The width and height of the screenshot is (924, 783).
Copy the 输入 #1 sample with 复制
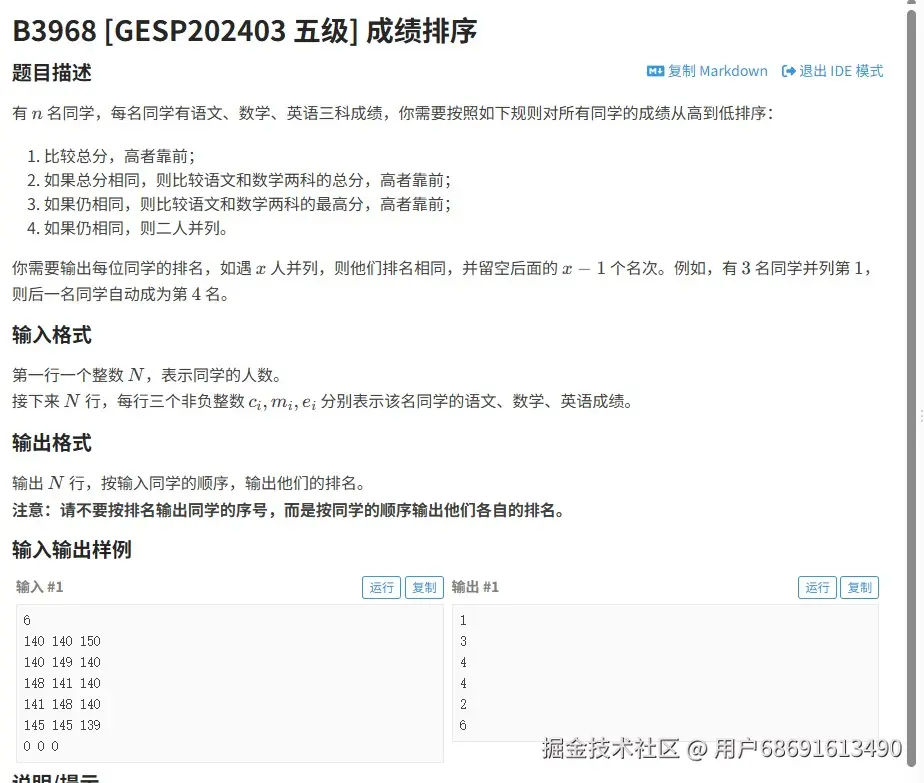click(x=424, y=587)
